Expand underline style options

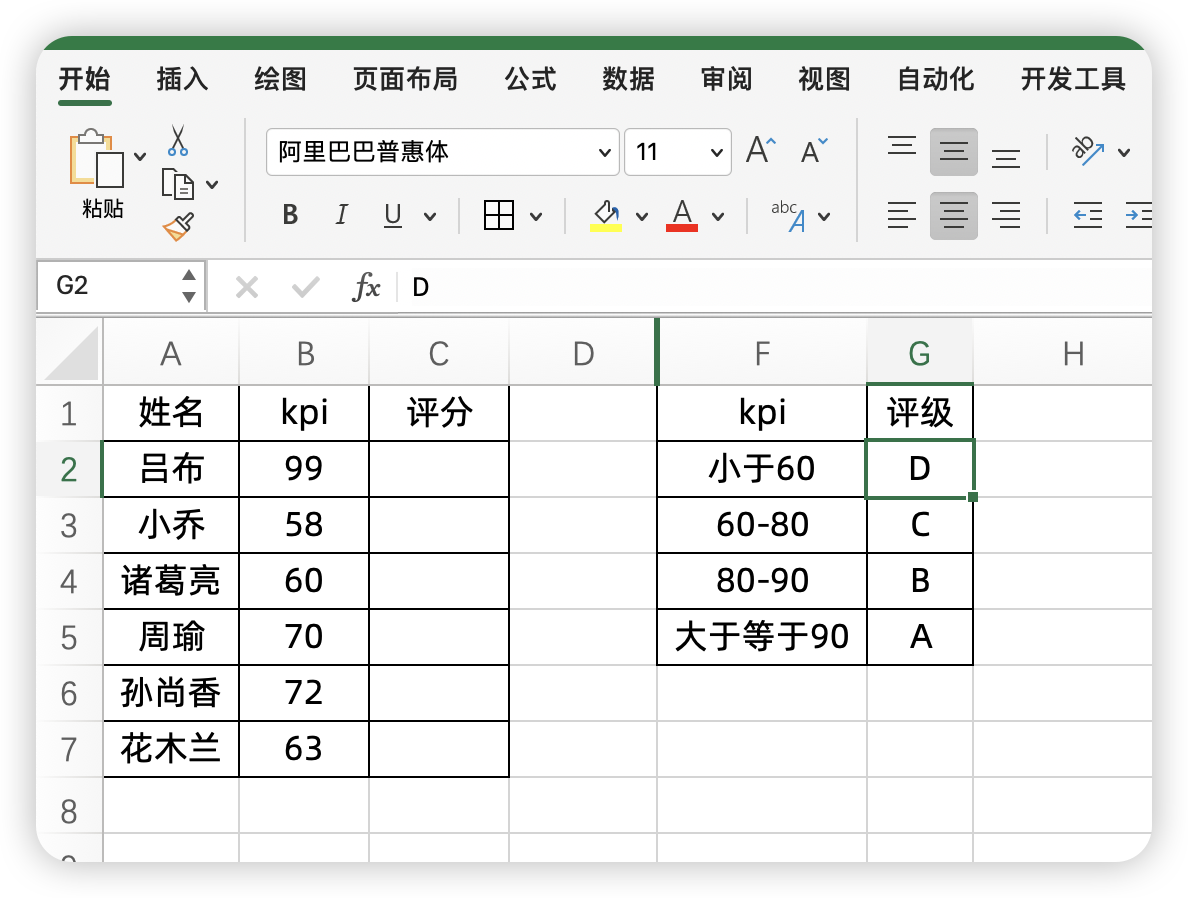point(430,217)
